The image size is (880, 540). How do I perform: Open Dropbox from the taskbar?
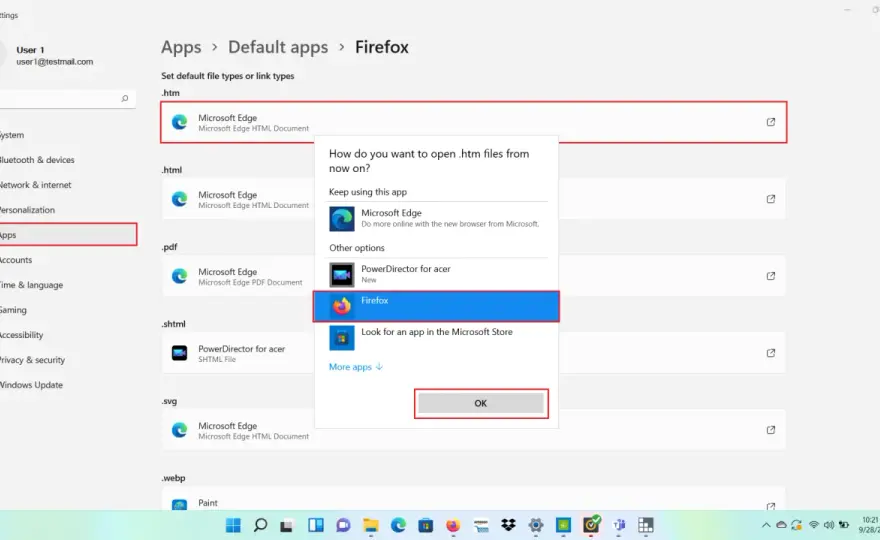[x=508, y=525]
